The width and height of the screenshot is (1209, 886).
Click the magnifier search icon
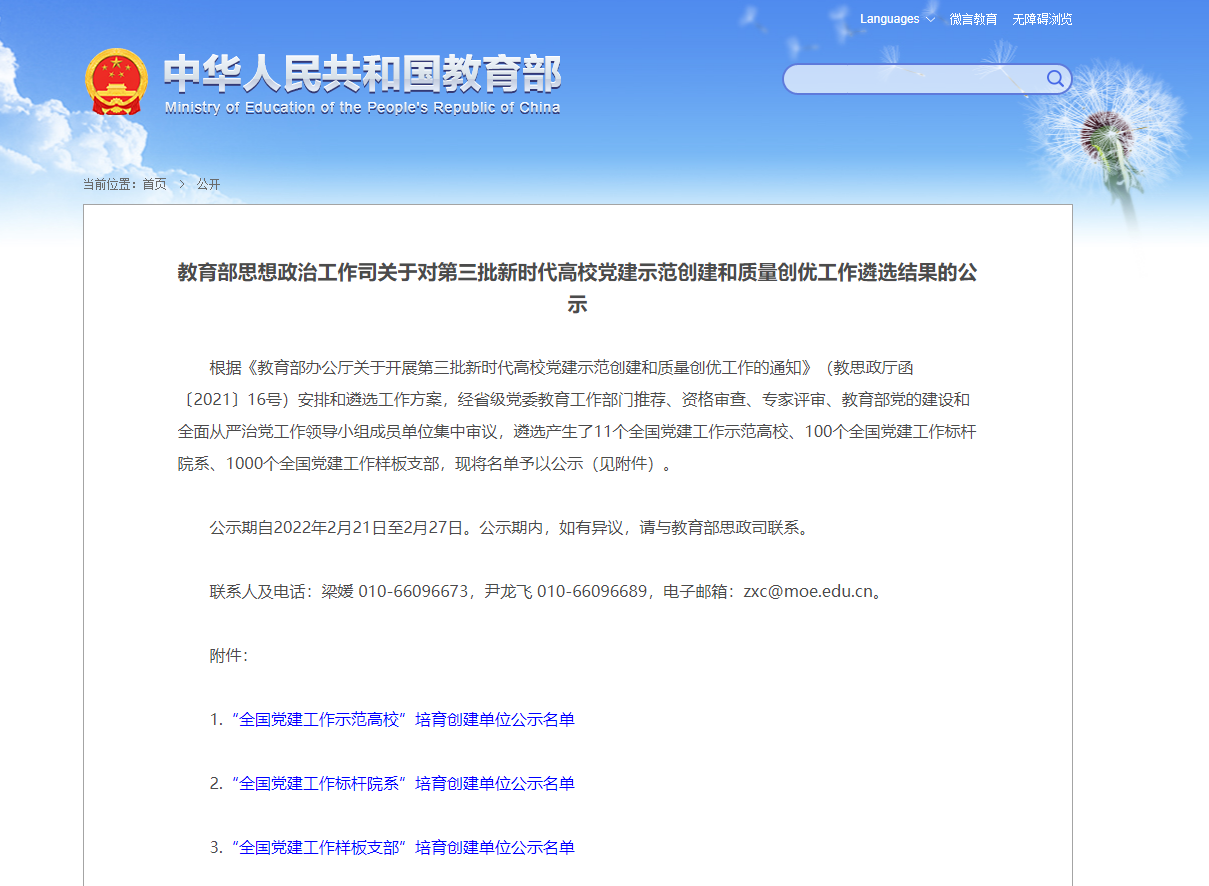pyautogui.click(x=1055, y=79)
